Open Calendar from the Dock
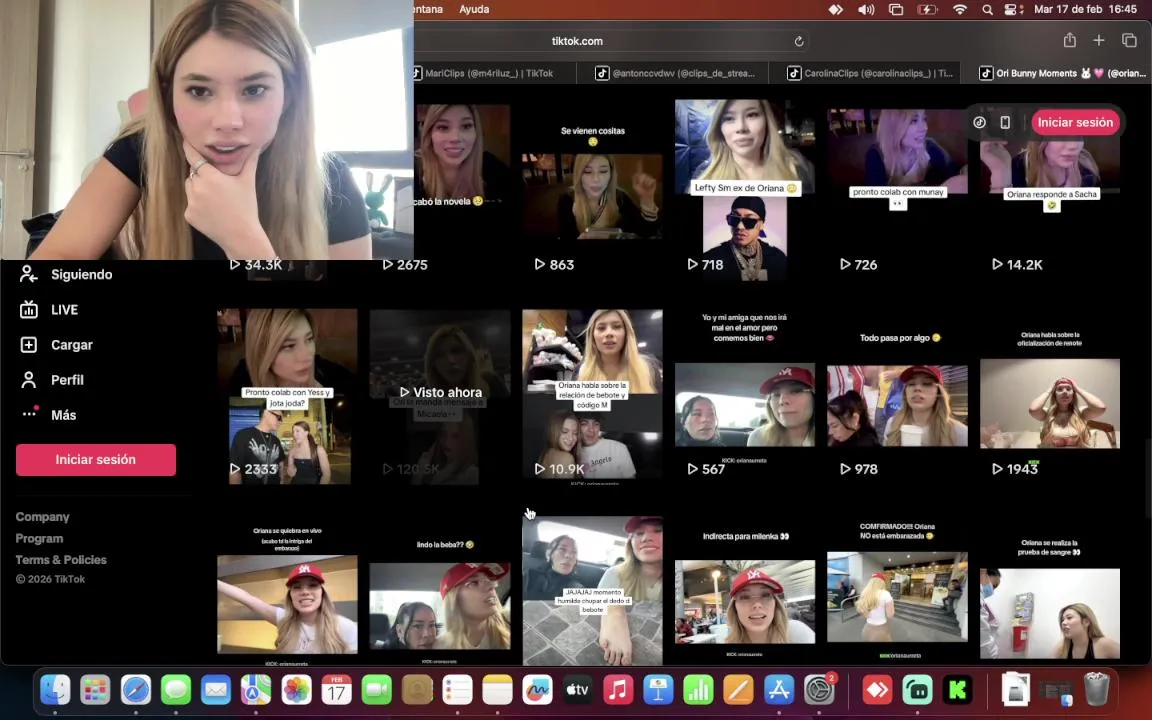Image resolution: width=1152 pixels, height=720 pixels. (x=336, y=690)
